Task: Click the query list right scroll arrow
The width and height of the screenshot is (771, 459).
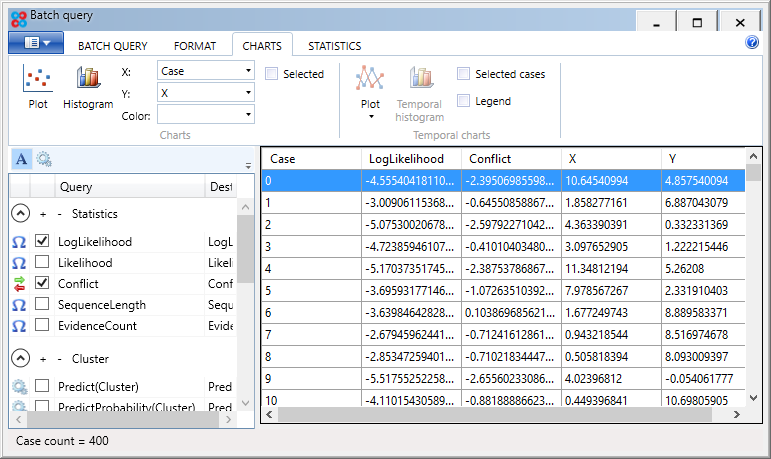Action: point(228,420)
